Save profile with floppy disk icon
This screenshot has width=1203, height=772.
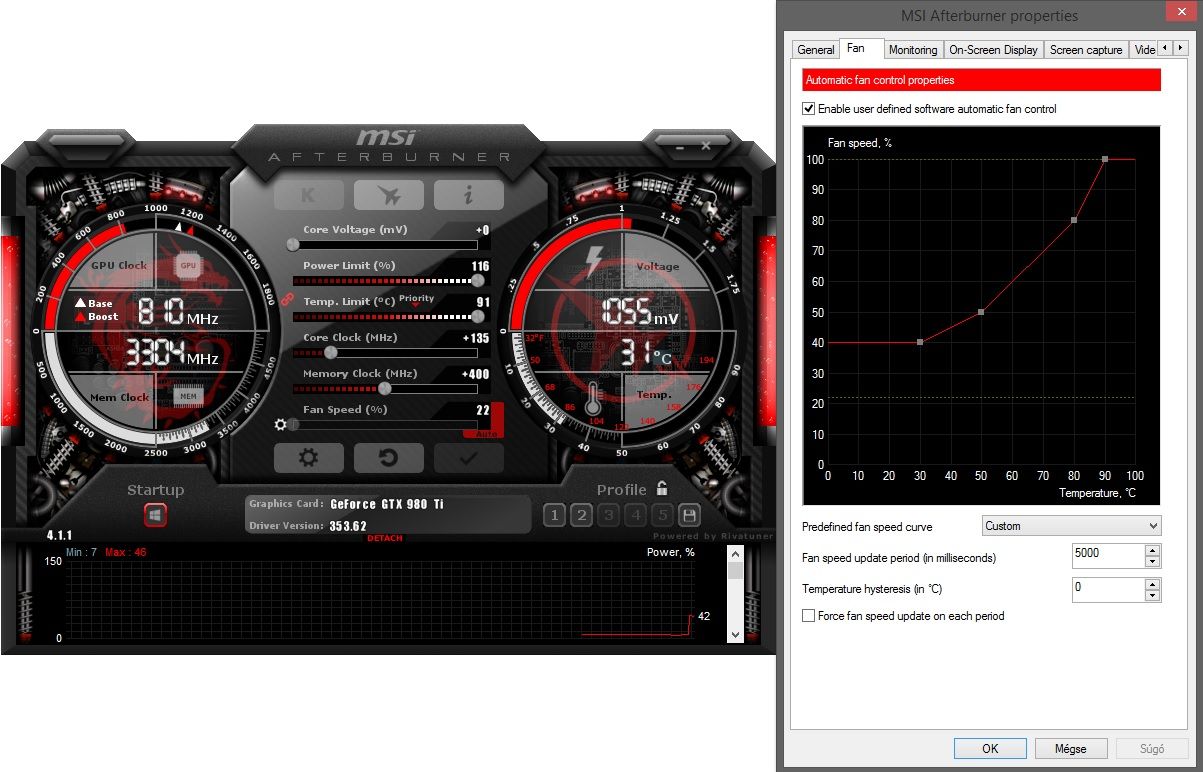coord(688,516)
